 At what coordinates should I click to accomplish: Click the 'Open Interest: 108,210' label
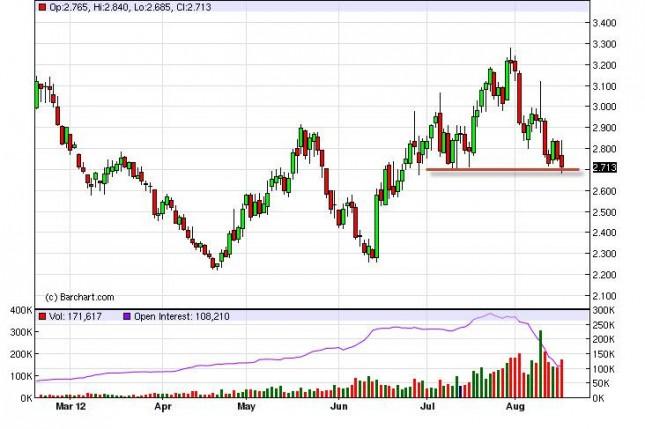click(x=182, y=316)
